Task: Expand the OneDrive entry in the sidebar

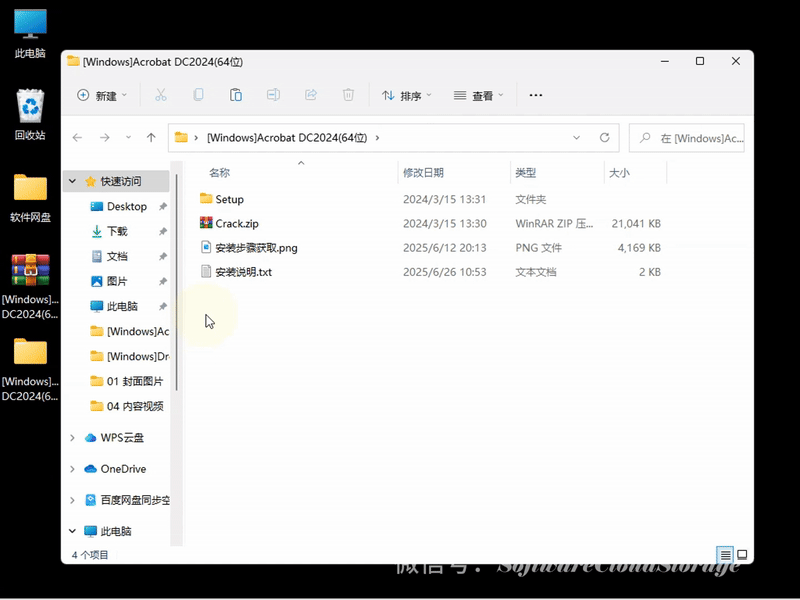Action: click(x=70, y=469)
